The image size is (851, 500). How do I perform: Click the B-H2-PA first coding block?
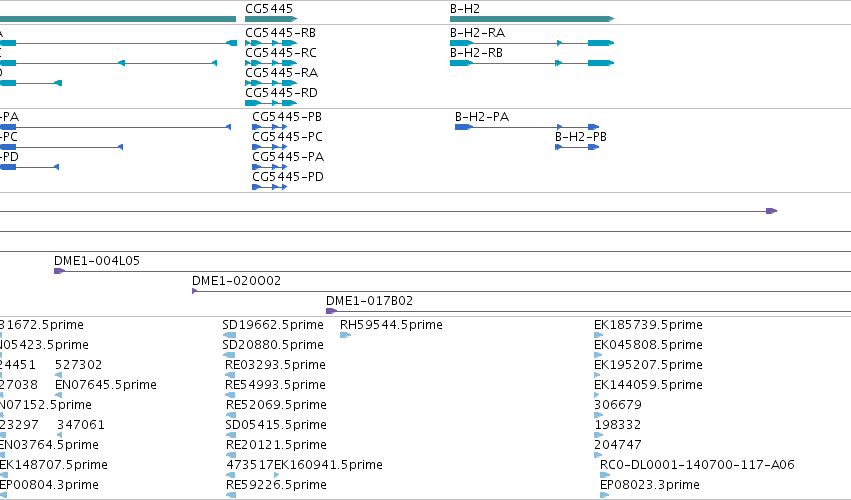464,127
